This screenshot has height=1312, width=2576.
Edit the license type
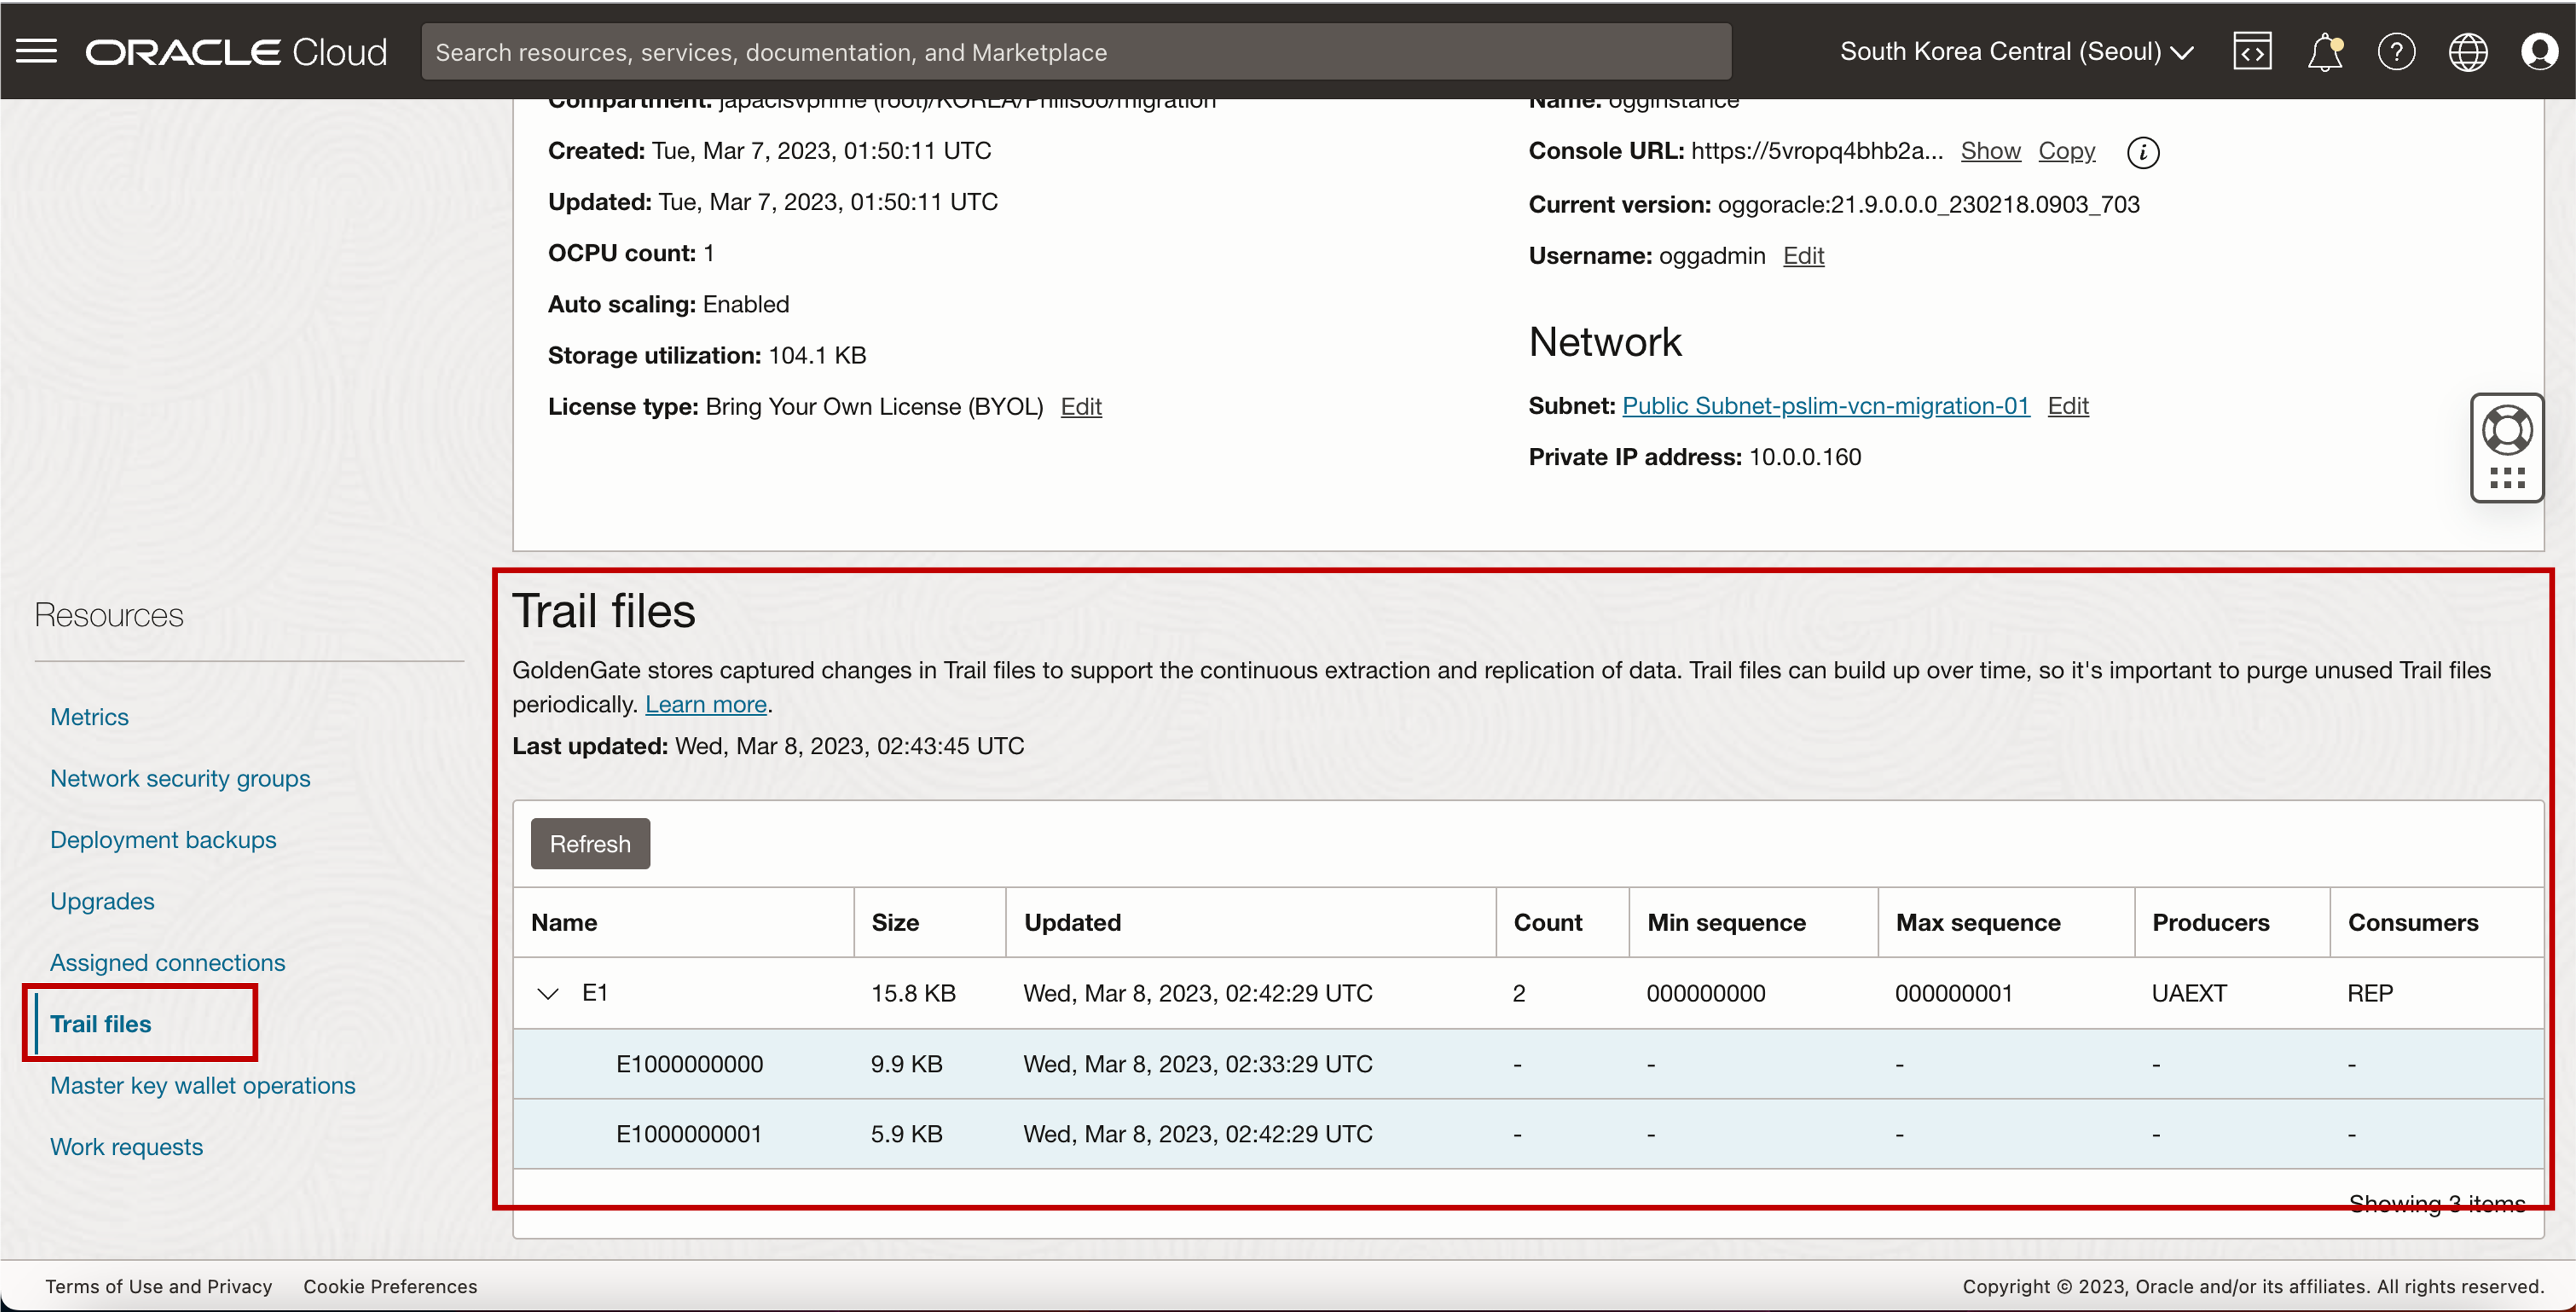[1081, 407]
